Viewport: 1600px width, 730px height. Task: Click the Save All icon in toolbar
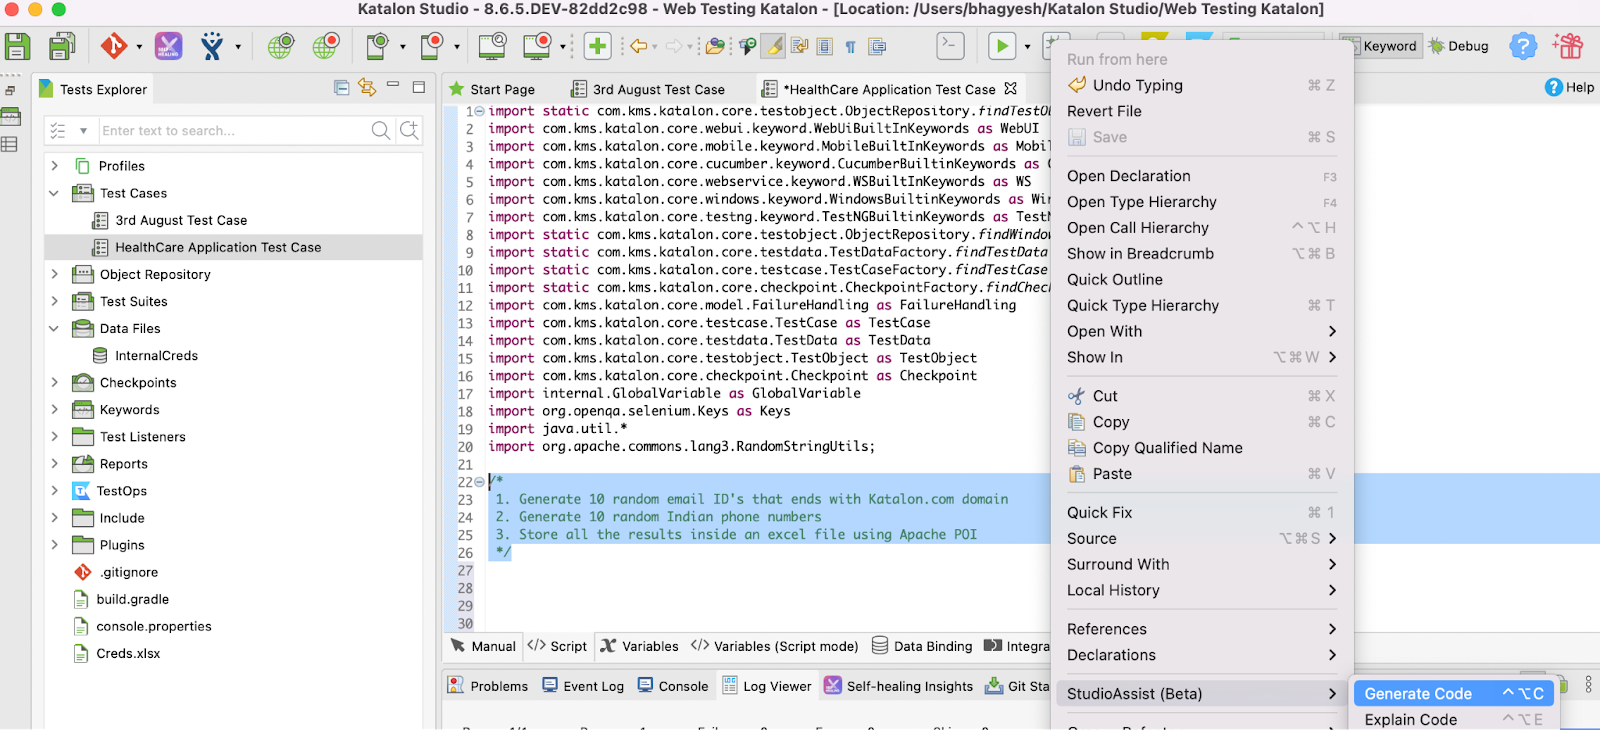click(62, 46)
